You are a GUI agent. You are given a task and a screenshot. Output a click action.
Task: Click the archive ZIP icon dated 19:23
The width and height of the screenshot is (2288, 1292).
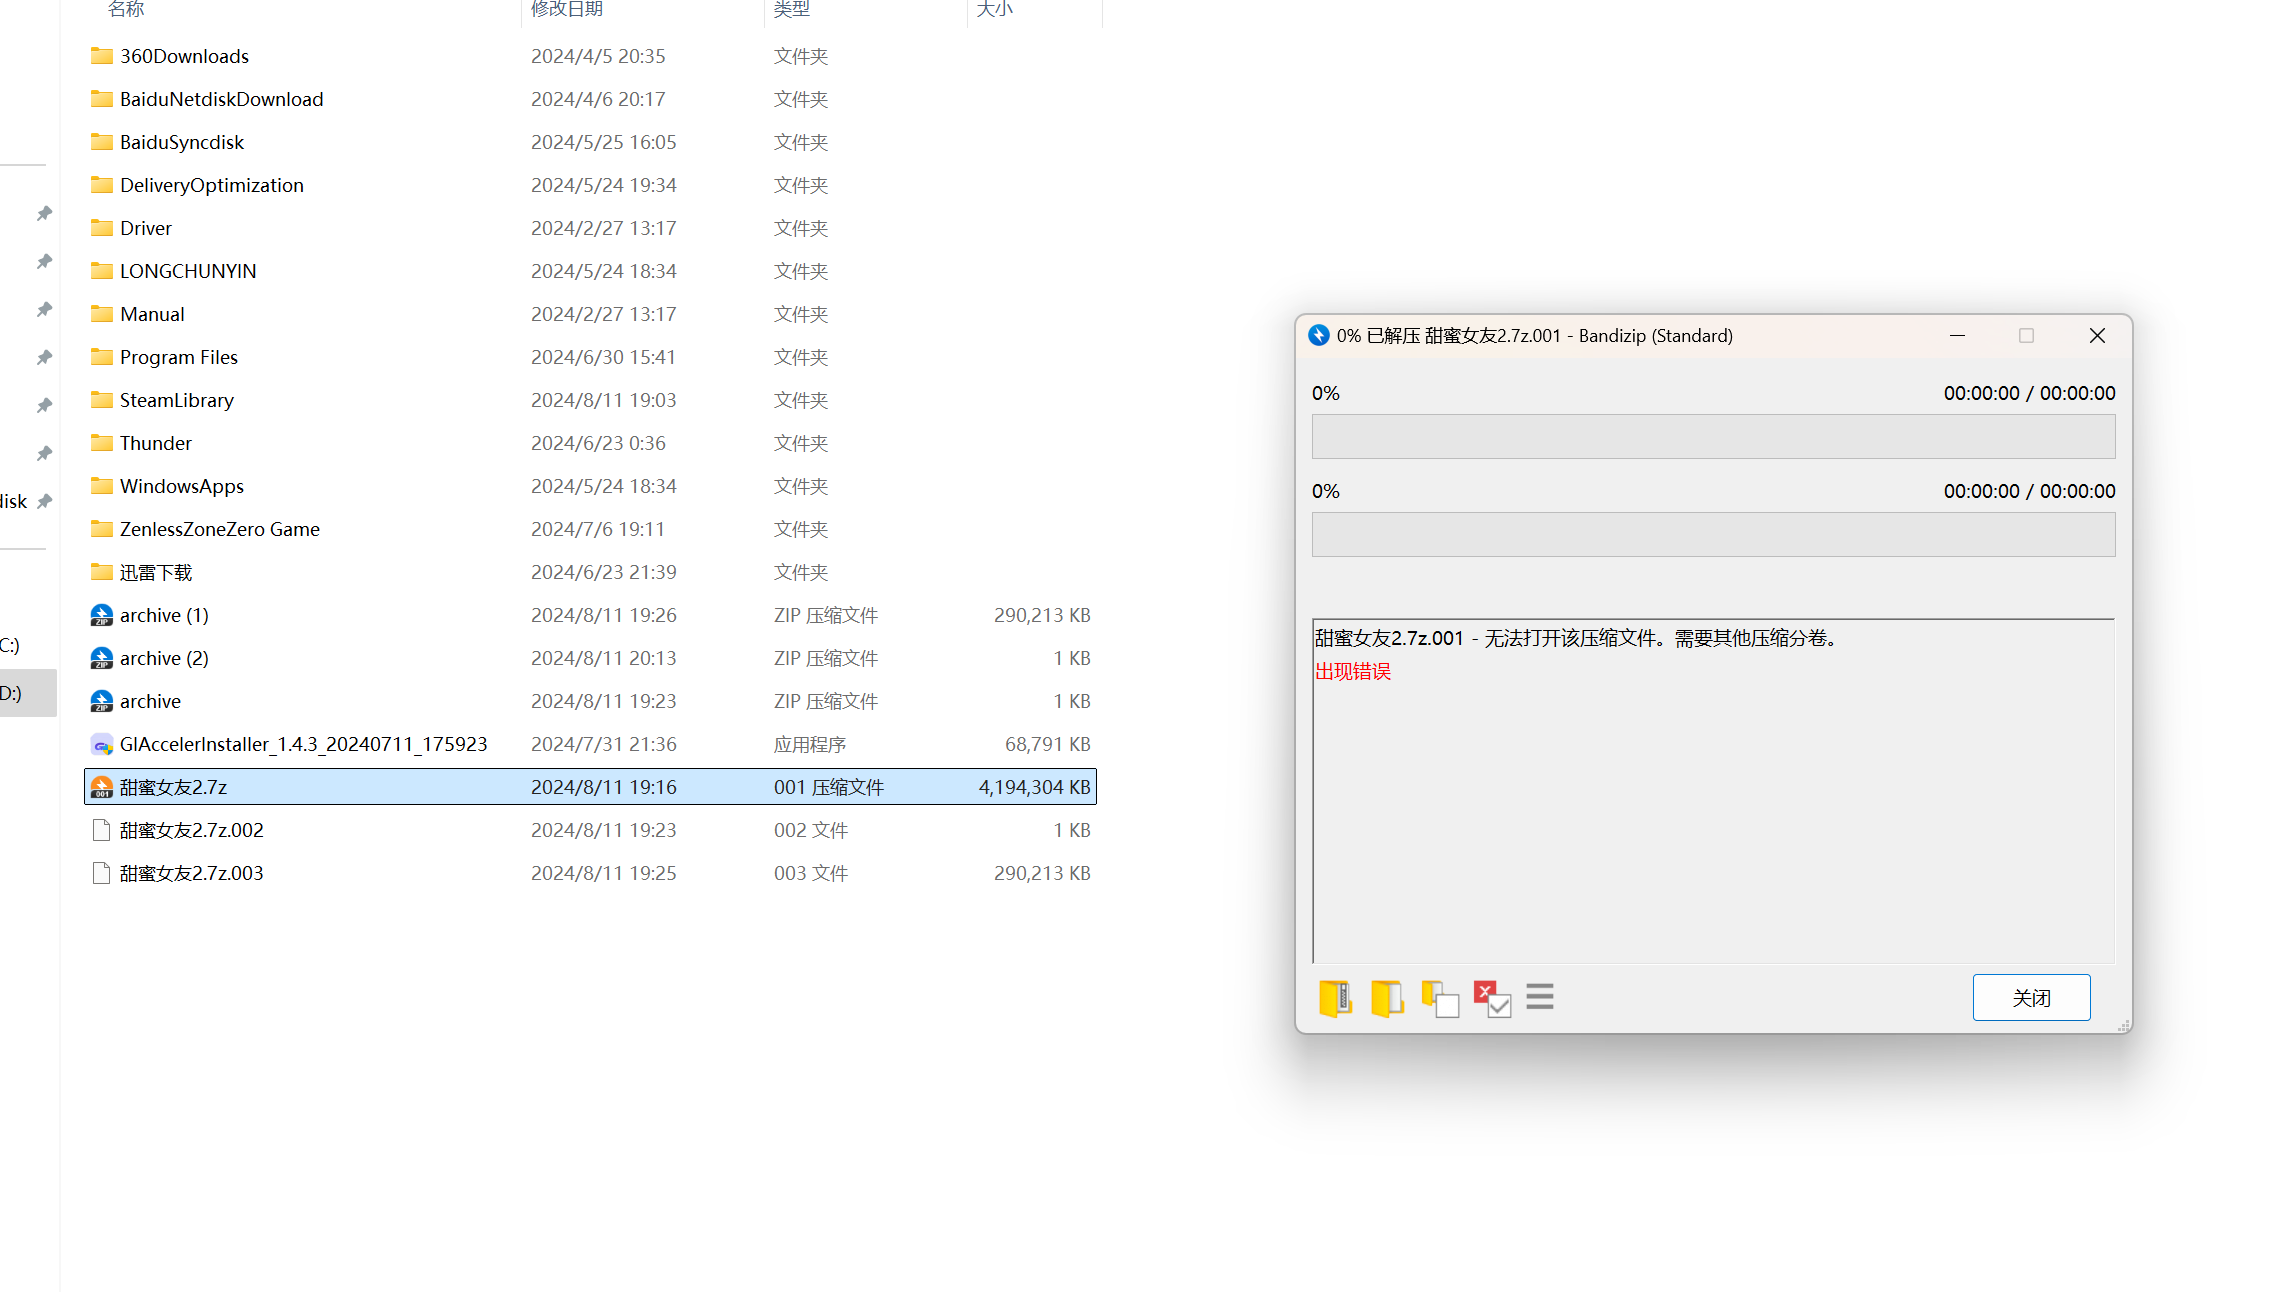[101, 701]
